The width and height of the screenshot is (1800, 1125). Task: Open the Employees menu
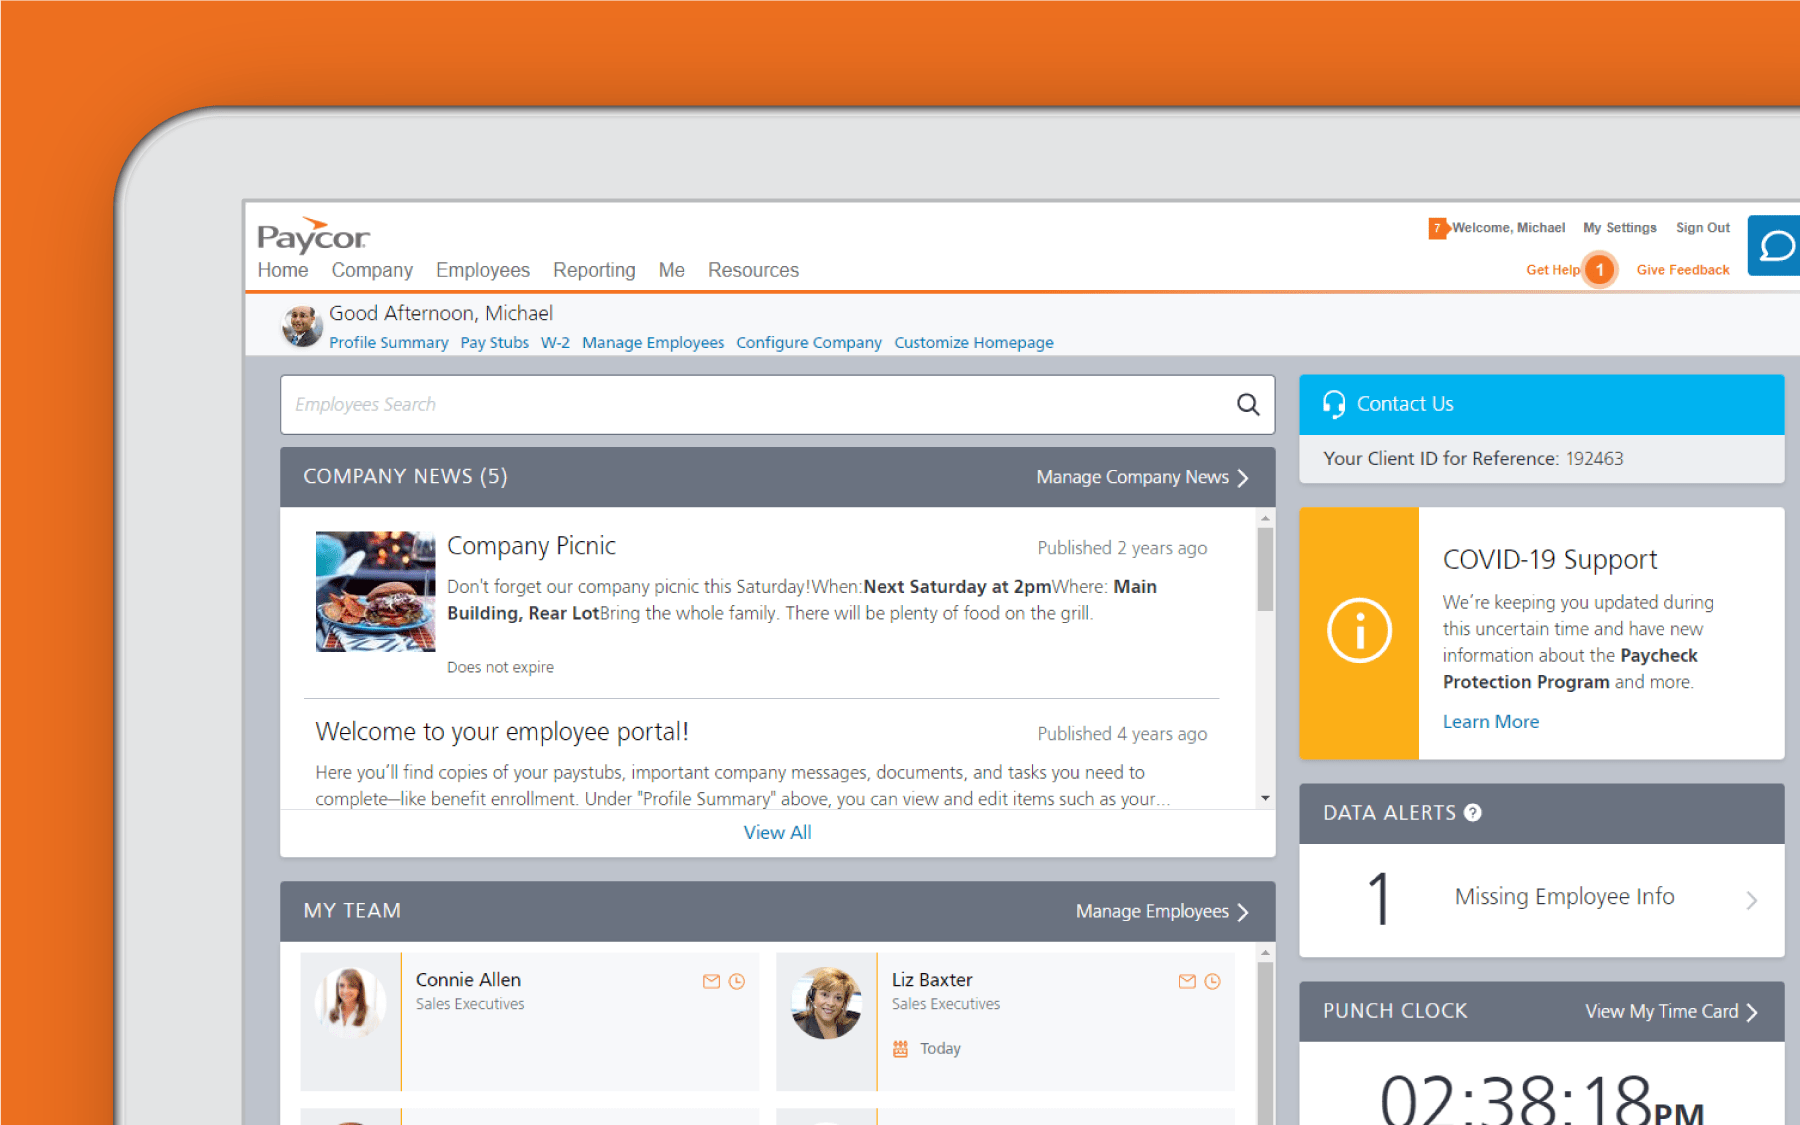(483, 270)
